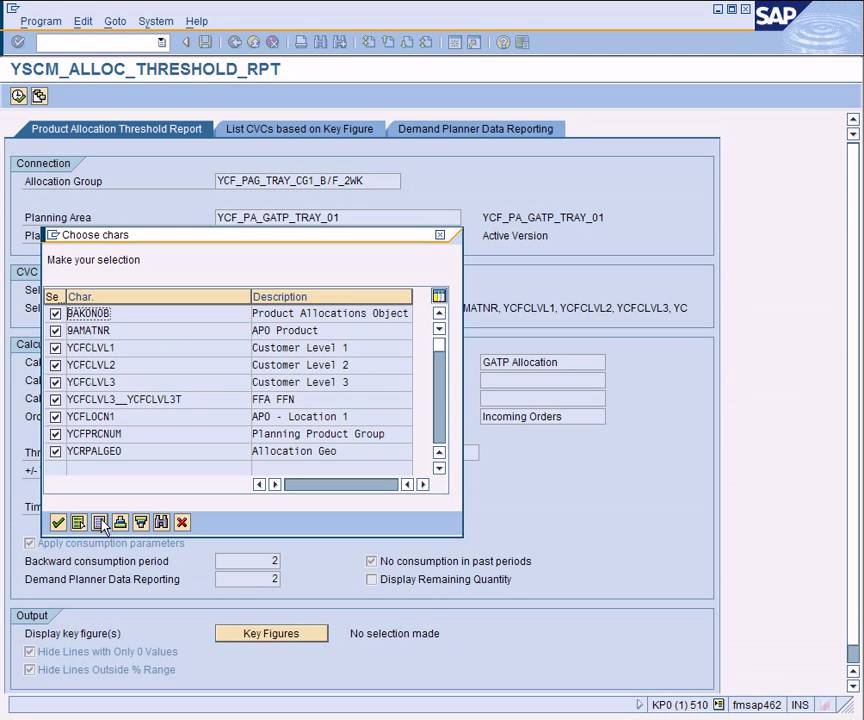Click the Find binoculars icon in dialog

[x=161, y=522]
